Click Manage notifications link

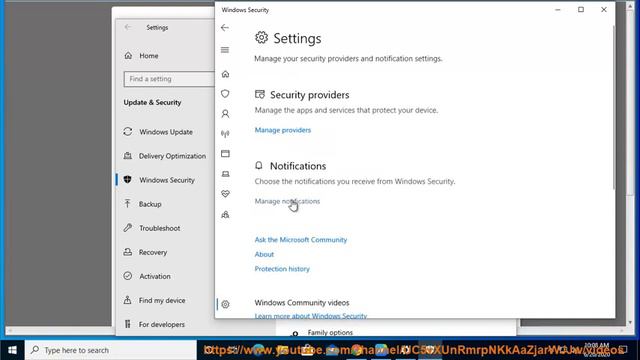[x=287, y=201]
